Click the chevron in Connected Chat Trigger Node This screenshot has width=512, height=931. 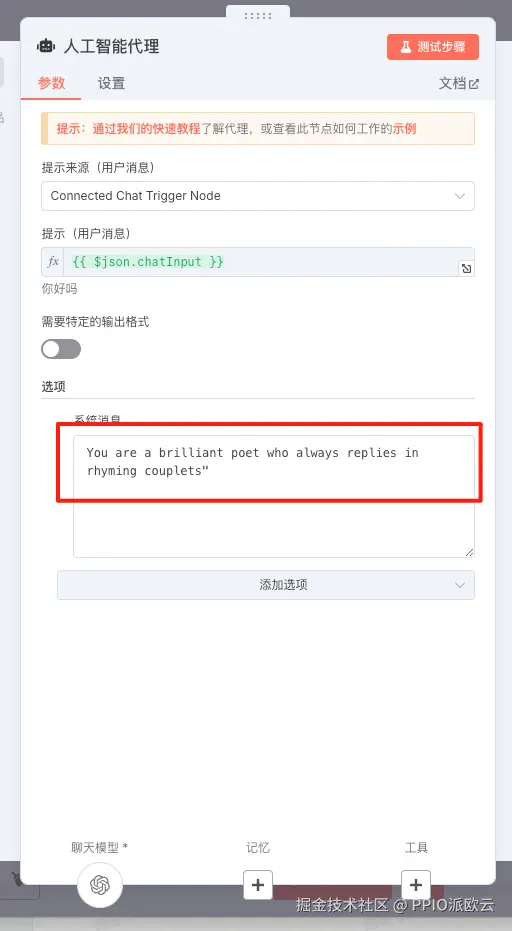[x=460, y=196]
